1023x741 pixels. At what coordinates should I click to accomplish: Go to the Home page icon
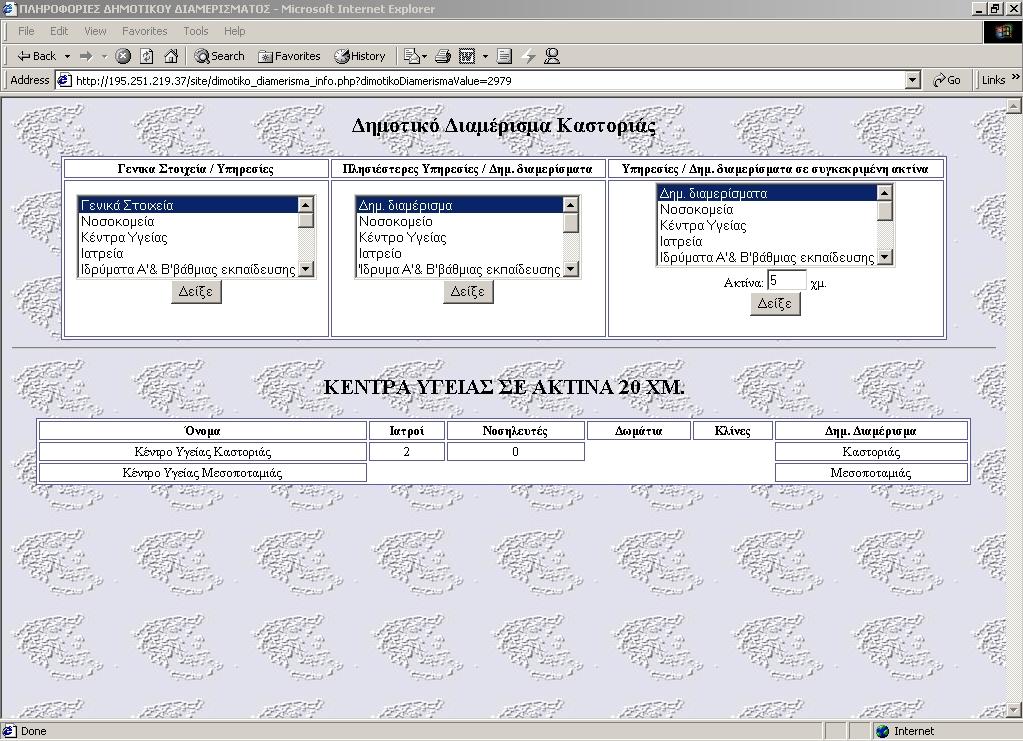click(171, 56)
